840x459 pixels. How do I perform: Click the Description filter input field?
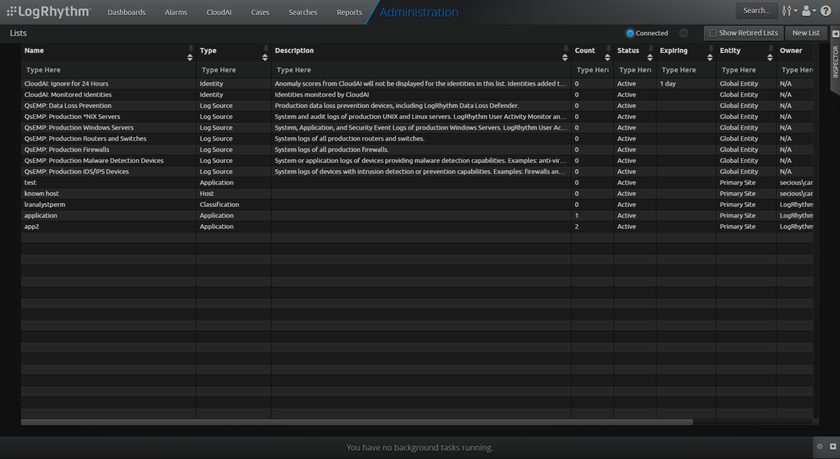point(420,70)
